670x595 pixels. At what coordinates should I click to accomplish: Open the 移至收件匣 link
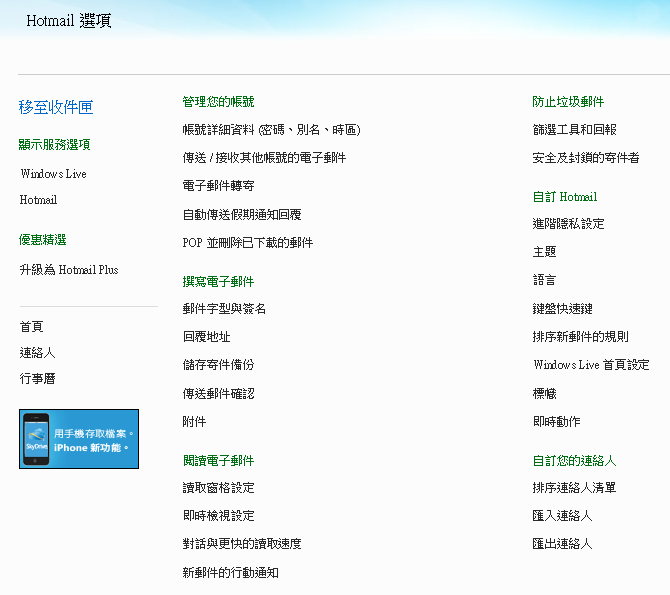56,107
